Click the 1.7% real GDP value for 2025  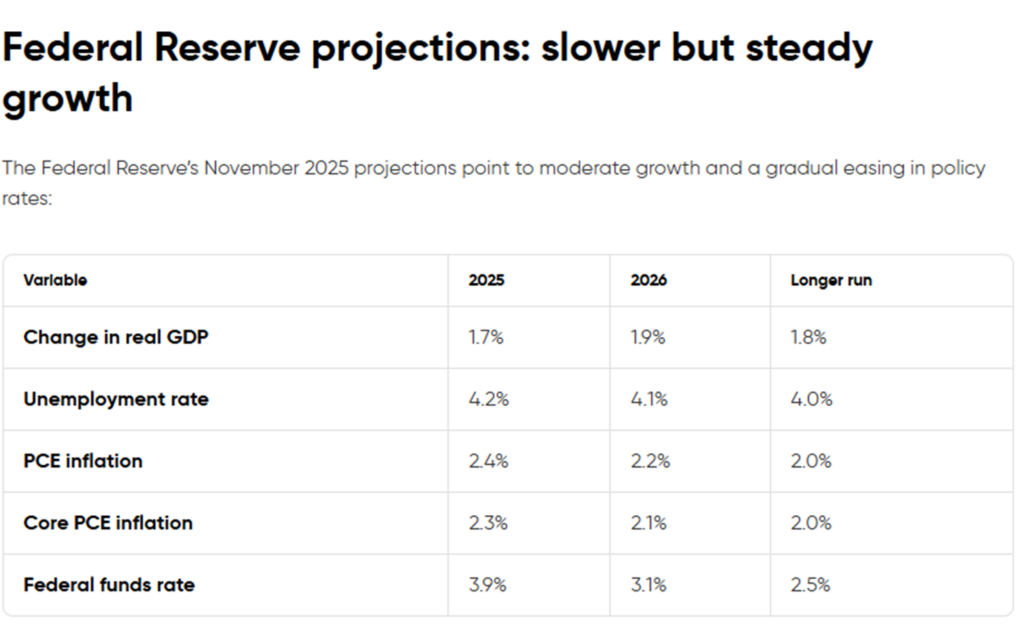click(486, 337)
